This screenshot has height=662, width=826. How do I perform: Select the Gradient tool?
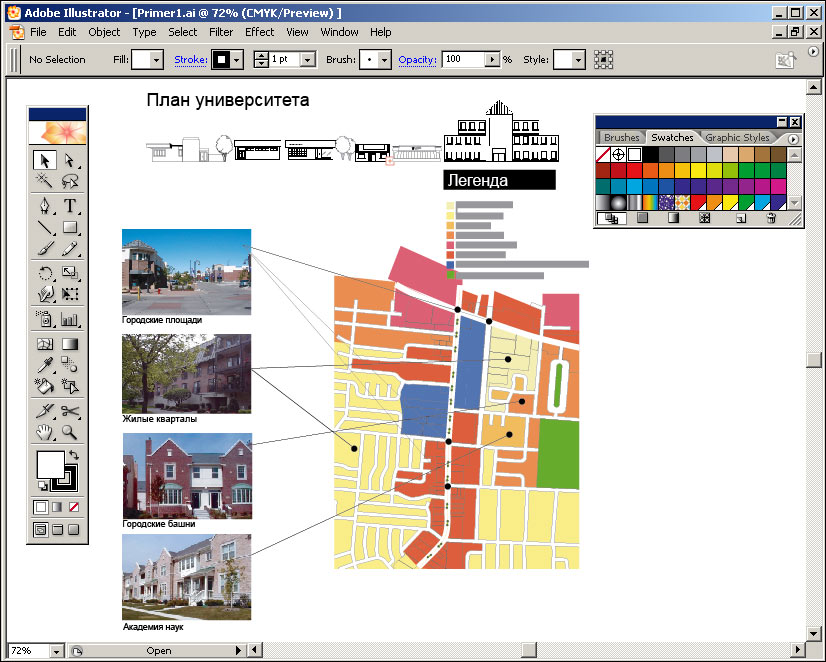click(70, 344)
